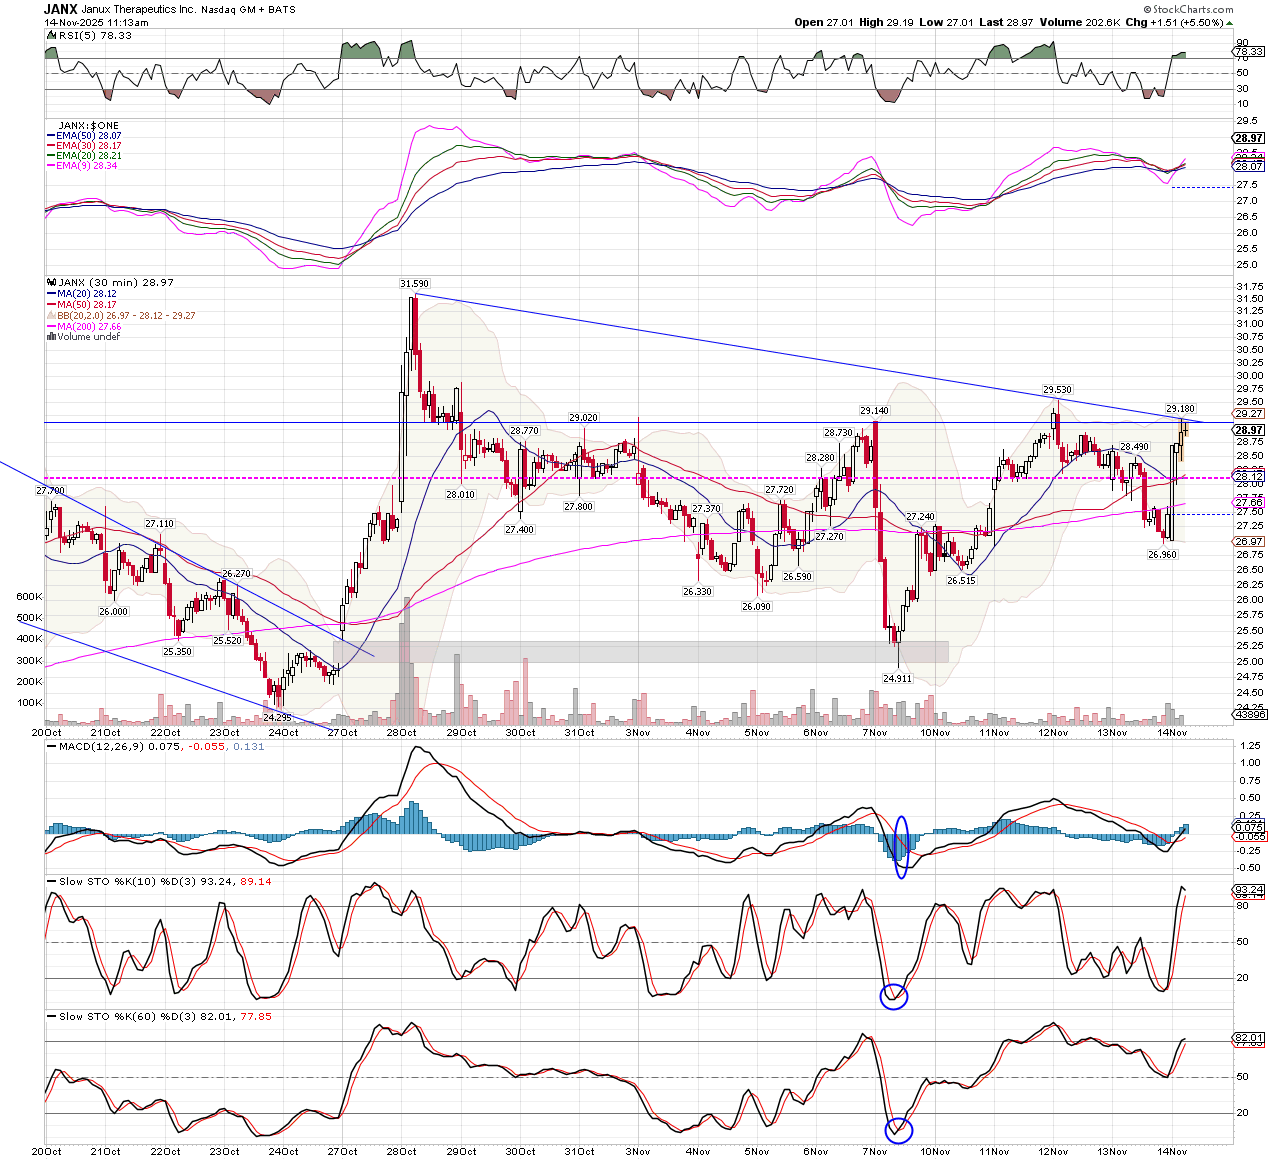Click the MA(20) 28.12 legend entry
This screenshot has height=1160, width=1280.
[86, 294]
